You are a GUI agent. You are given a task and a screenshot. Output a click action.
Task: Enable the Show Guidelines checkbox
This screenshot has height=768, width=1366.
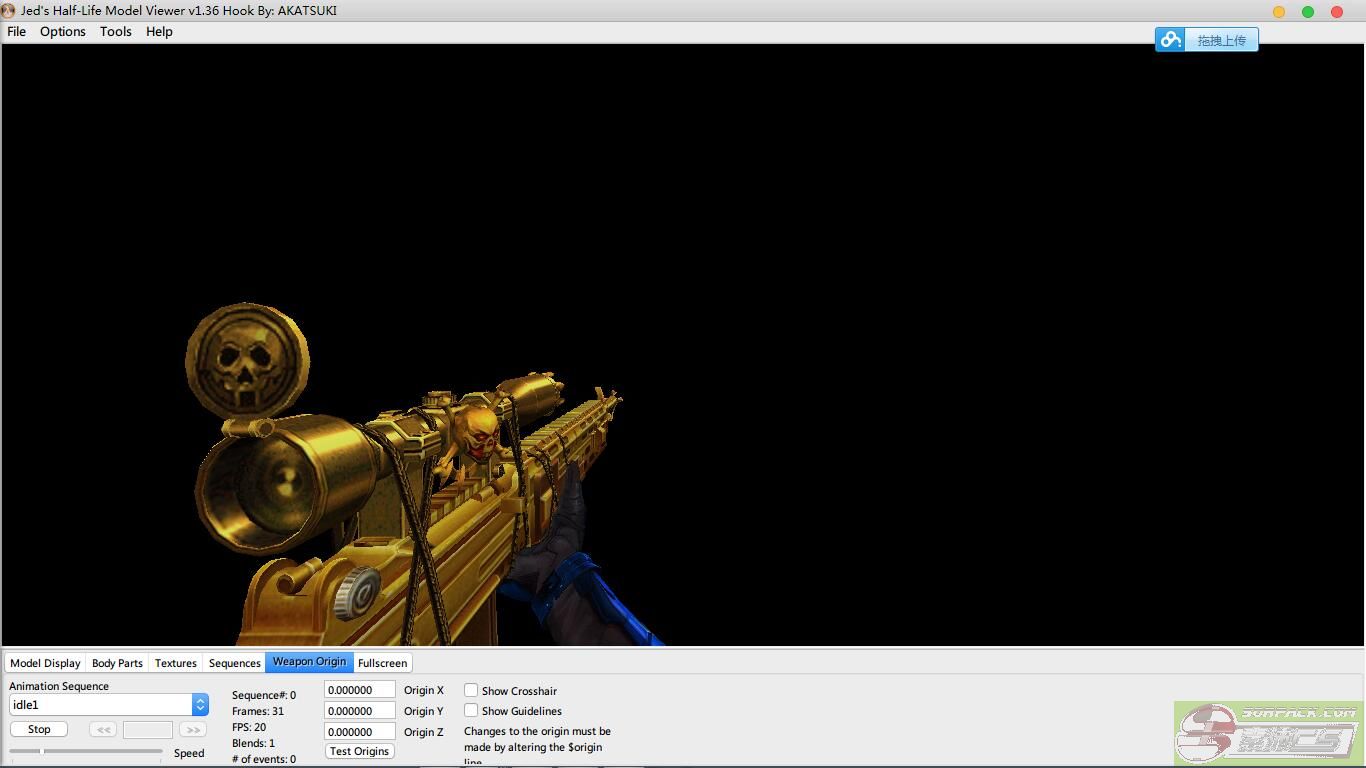coord(471,710)
